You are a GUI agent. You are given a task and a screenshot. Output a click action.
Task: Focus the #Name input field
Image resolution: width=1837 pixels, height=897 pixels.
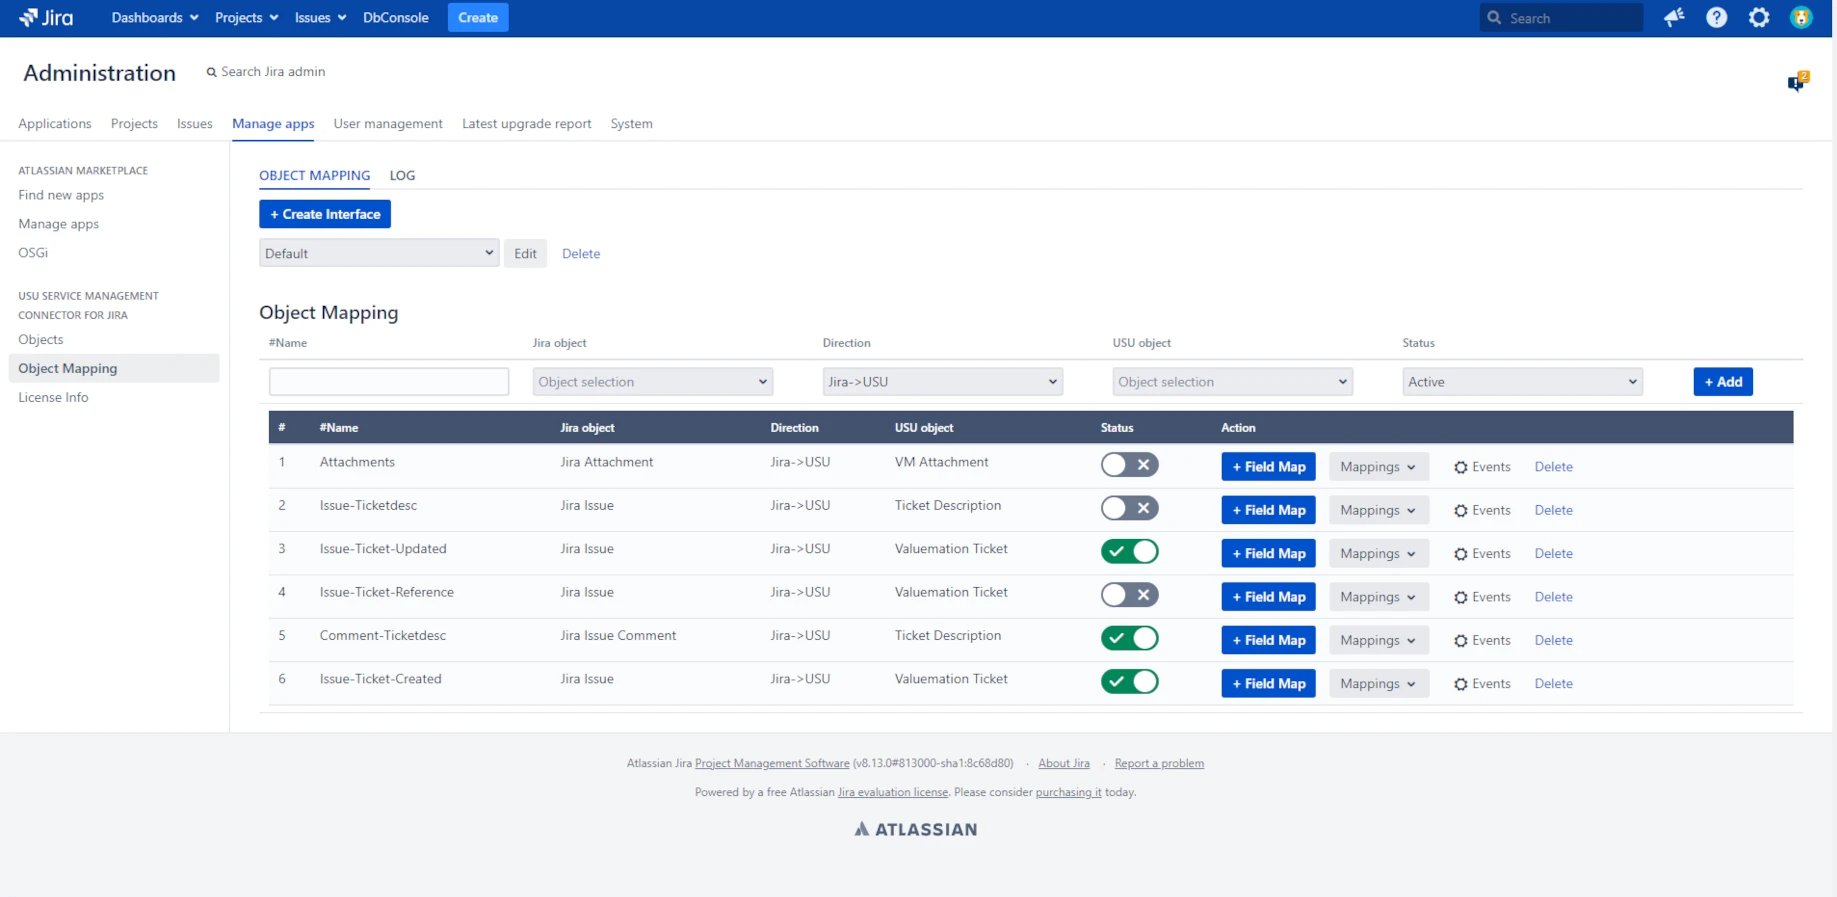coord(389,382)
